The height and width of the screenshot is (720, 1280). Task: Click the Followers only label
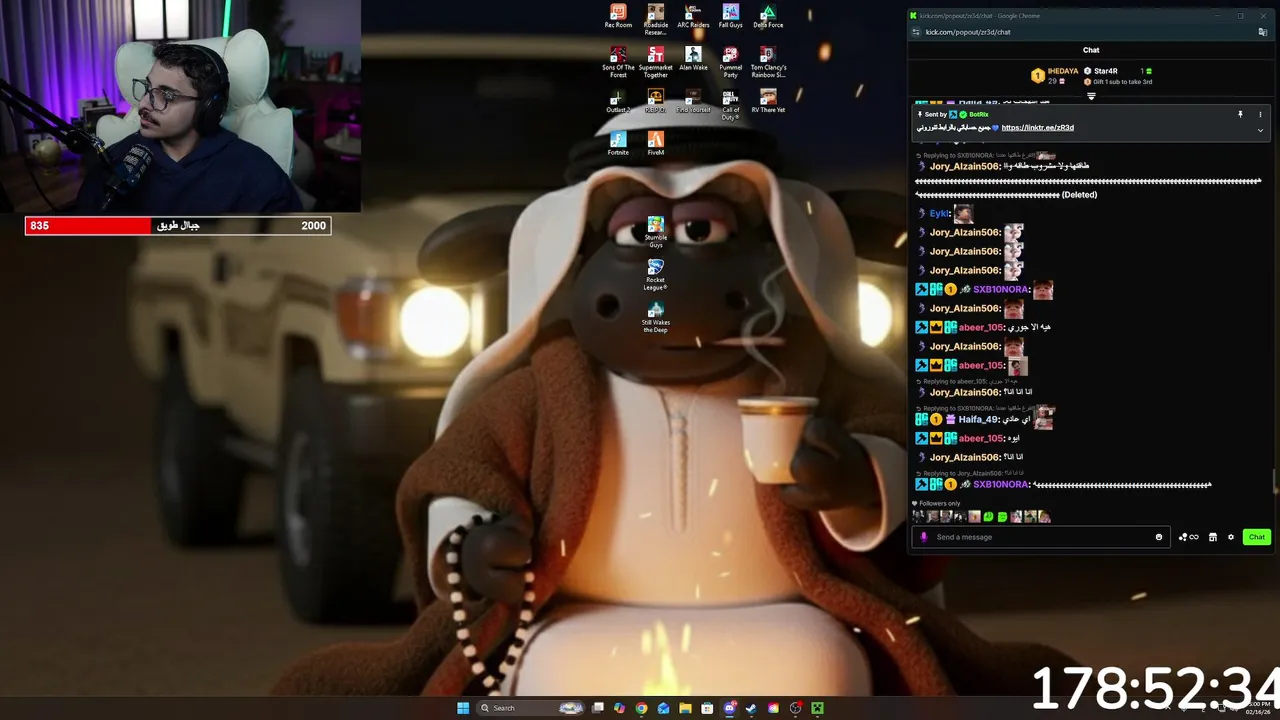coord(939,503)
